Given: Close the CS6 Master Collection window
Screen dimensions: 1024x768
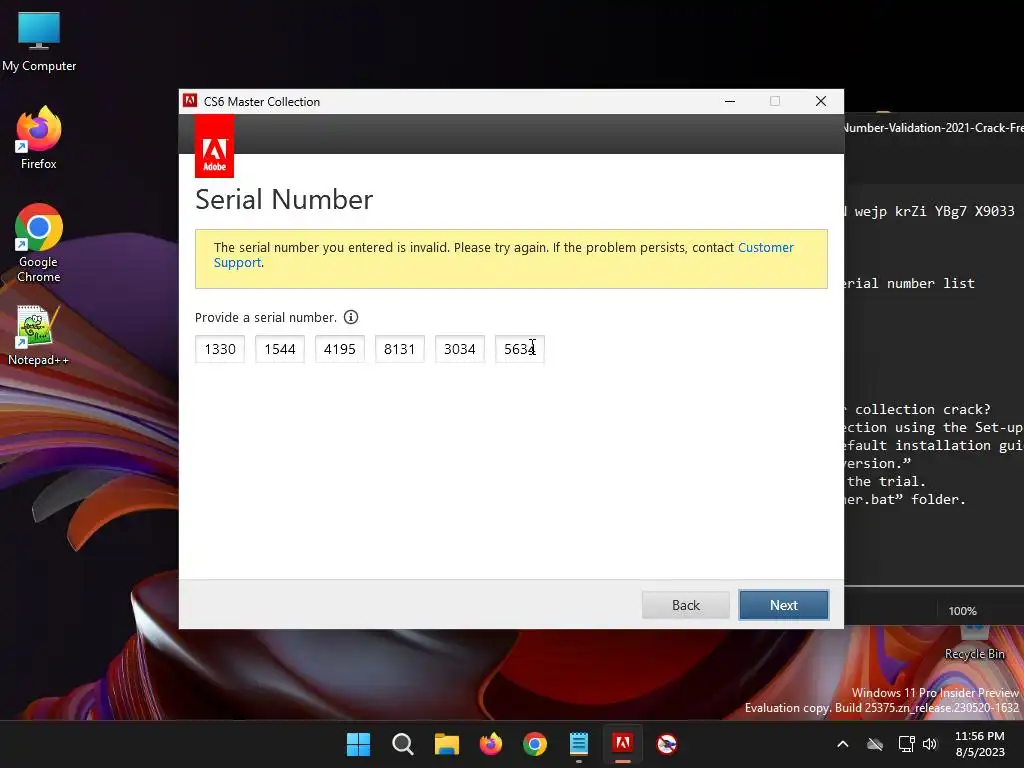Looking at the screenshot, I should pos(821,101).
